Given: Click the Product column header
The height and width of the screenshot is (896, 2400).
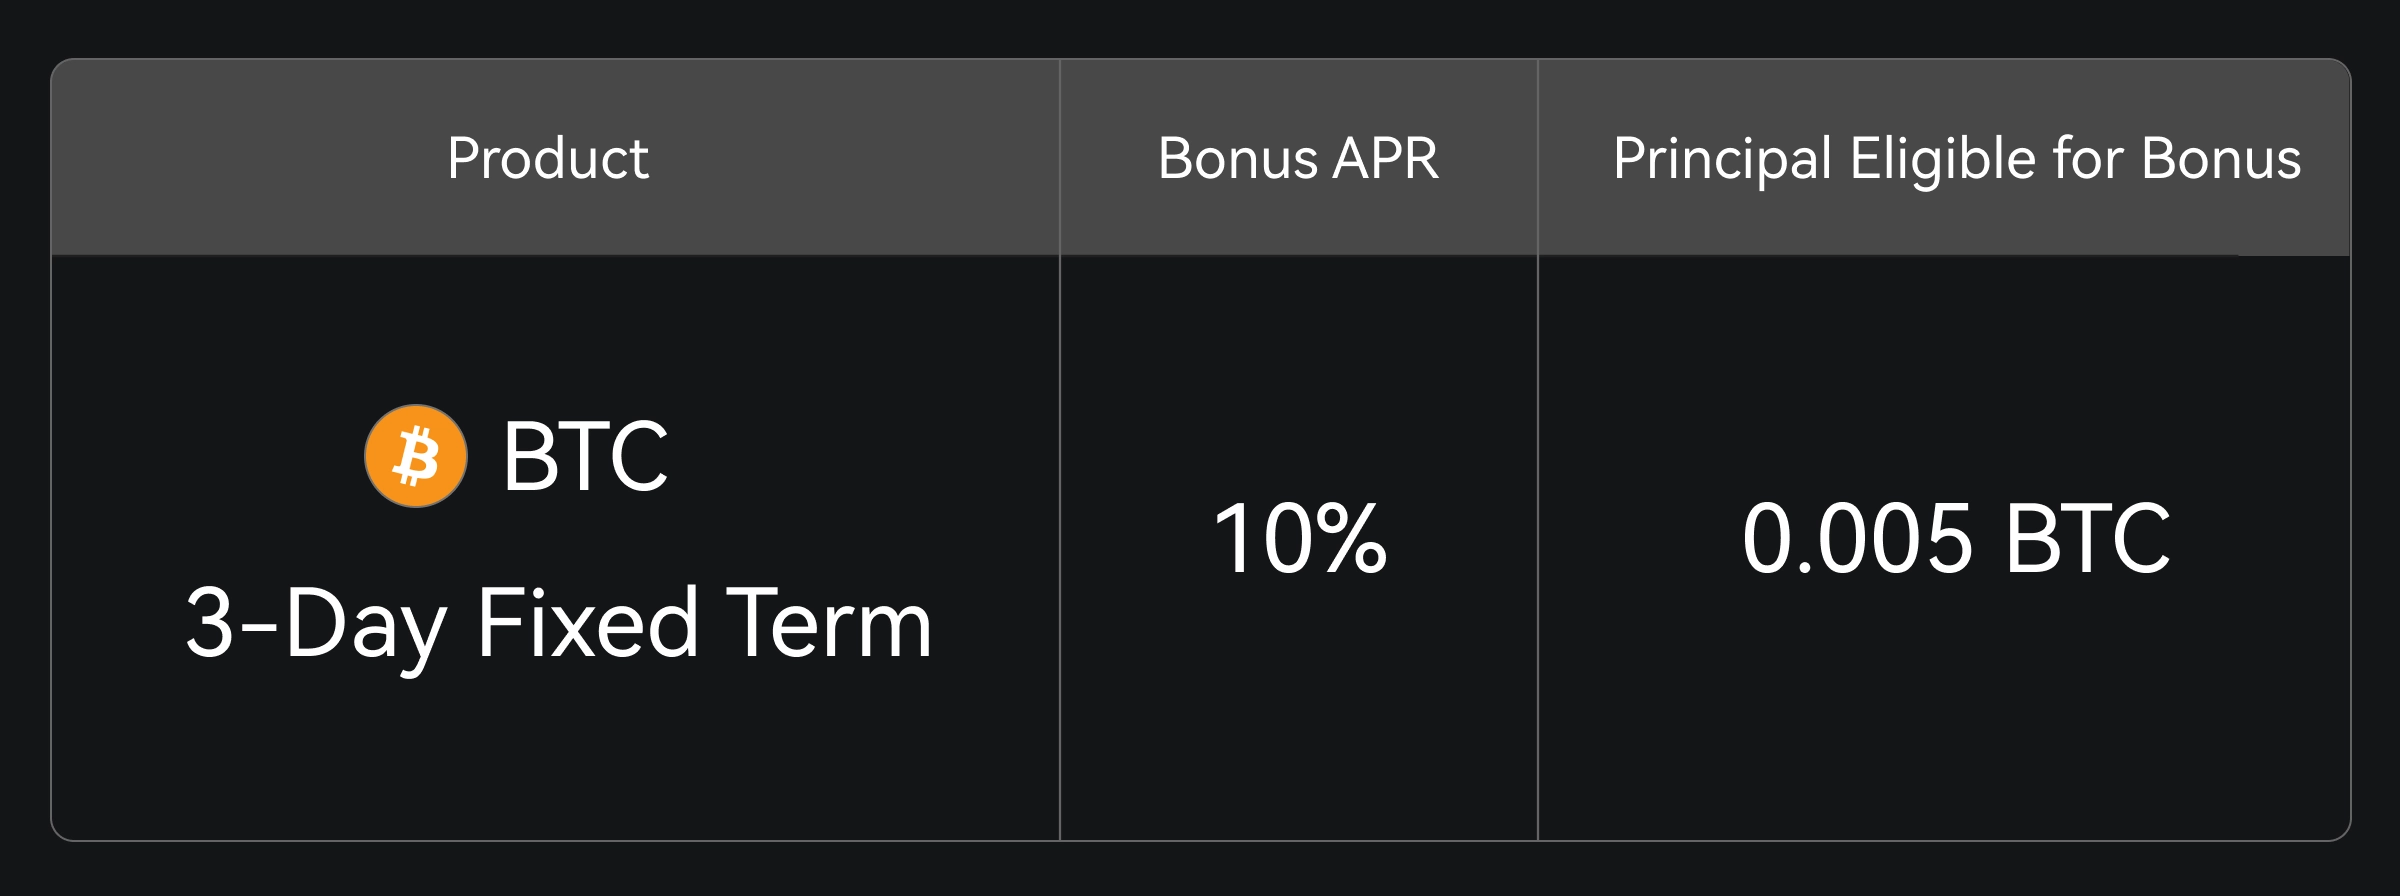Looking at the screenshot, I should [548, 158].
